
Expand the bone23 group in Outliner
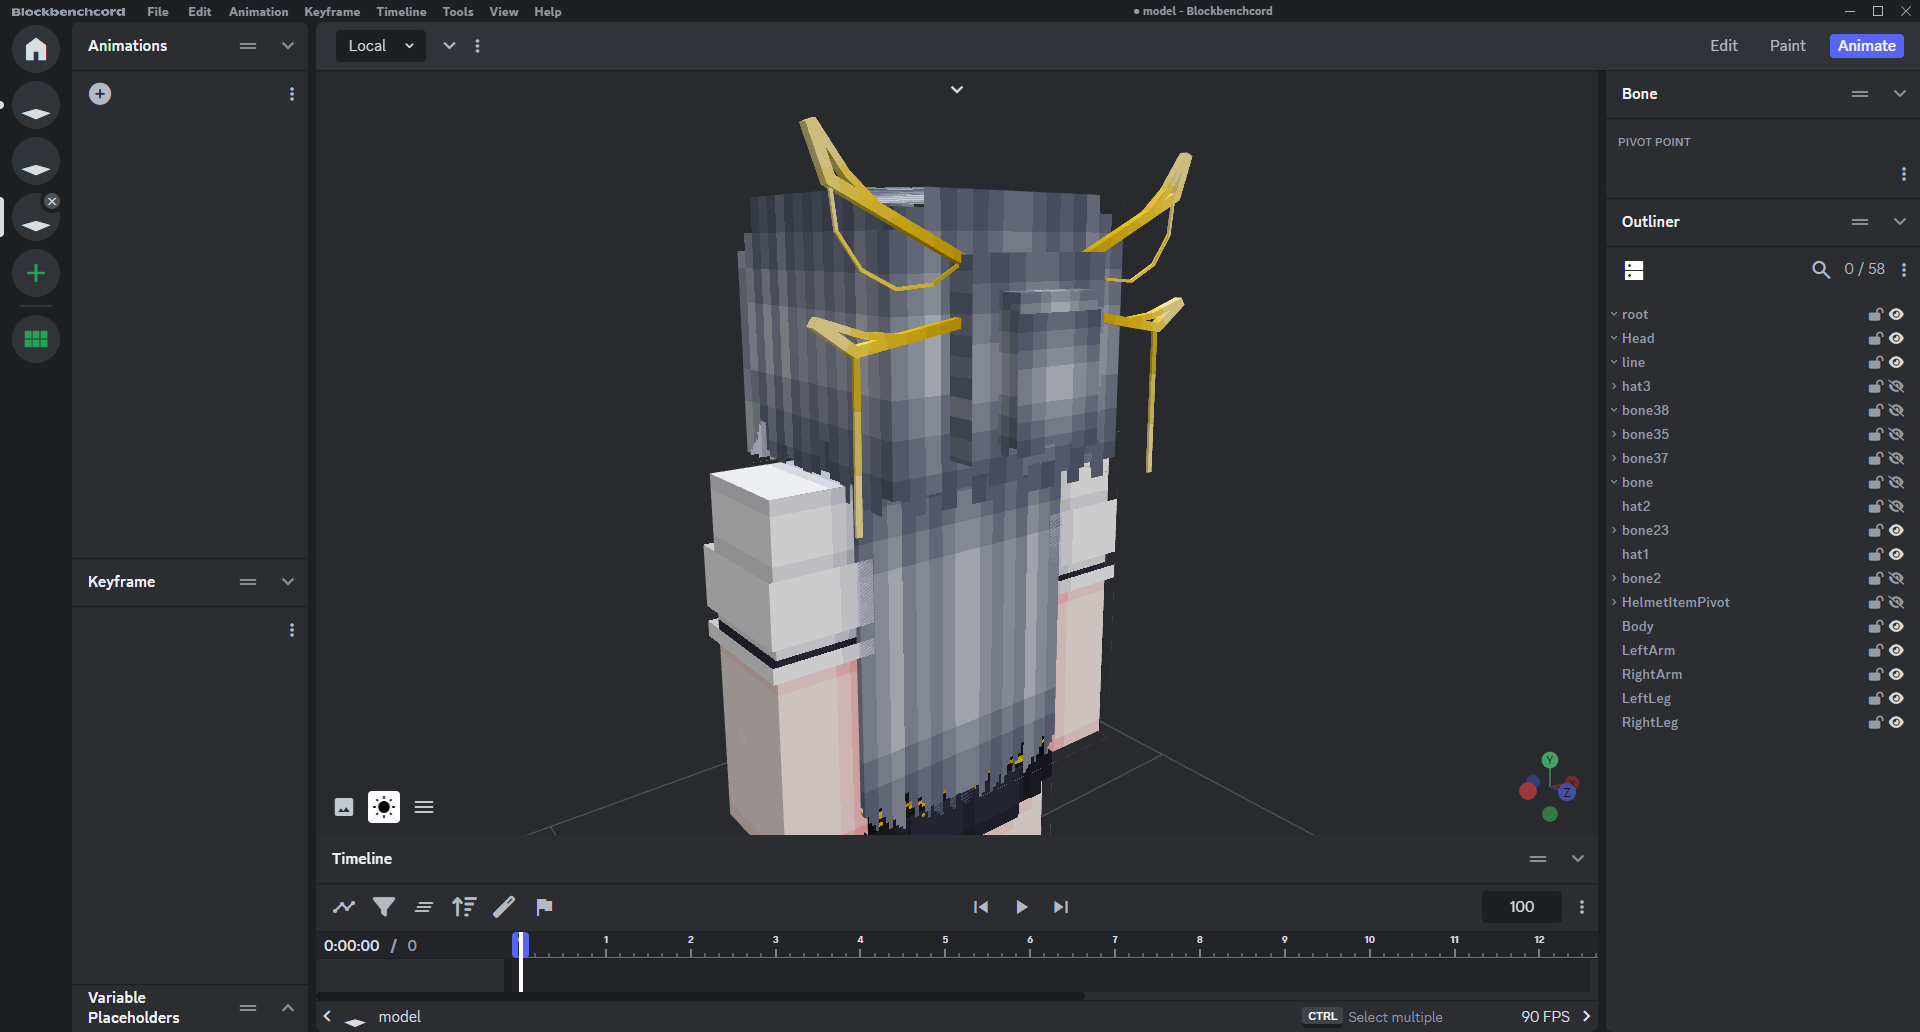coord(1614,531)
